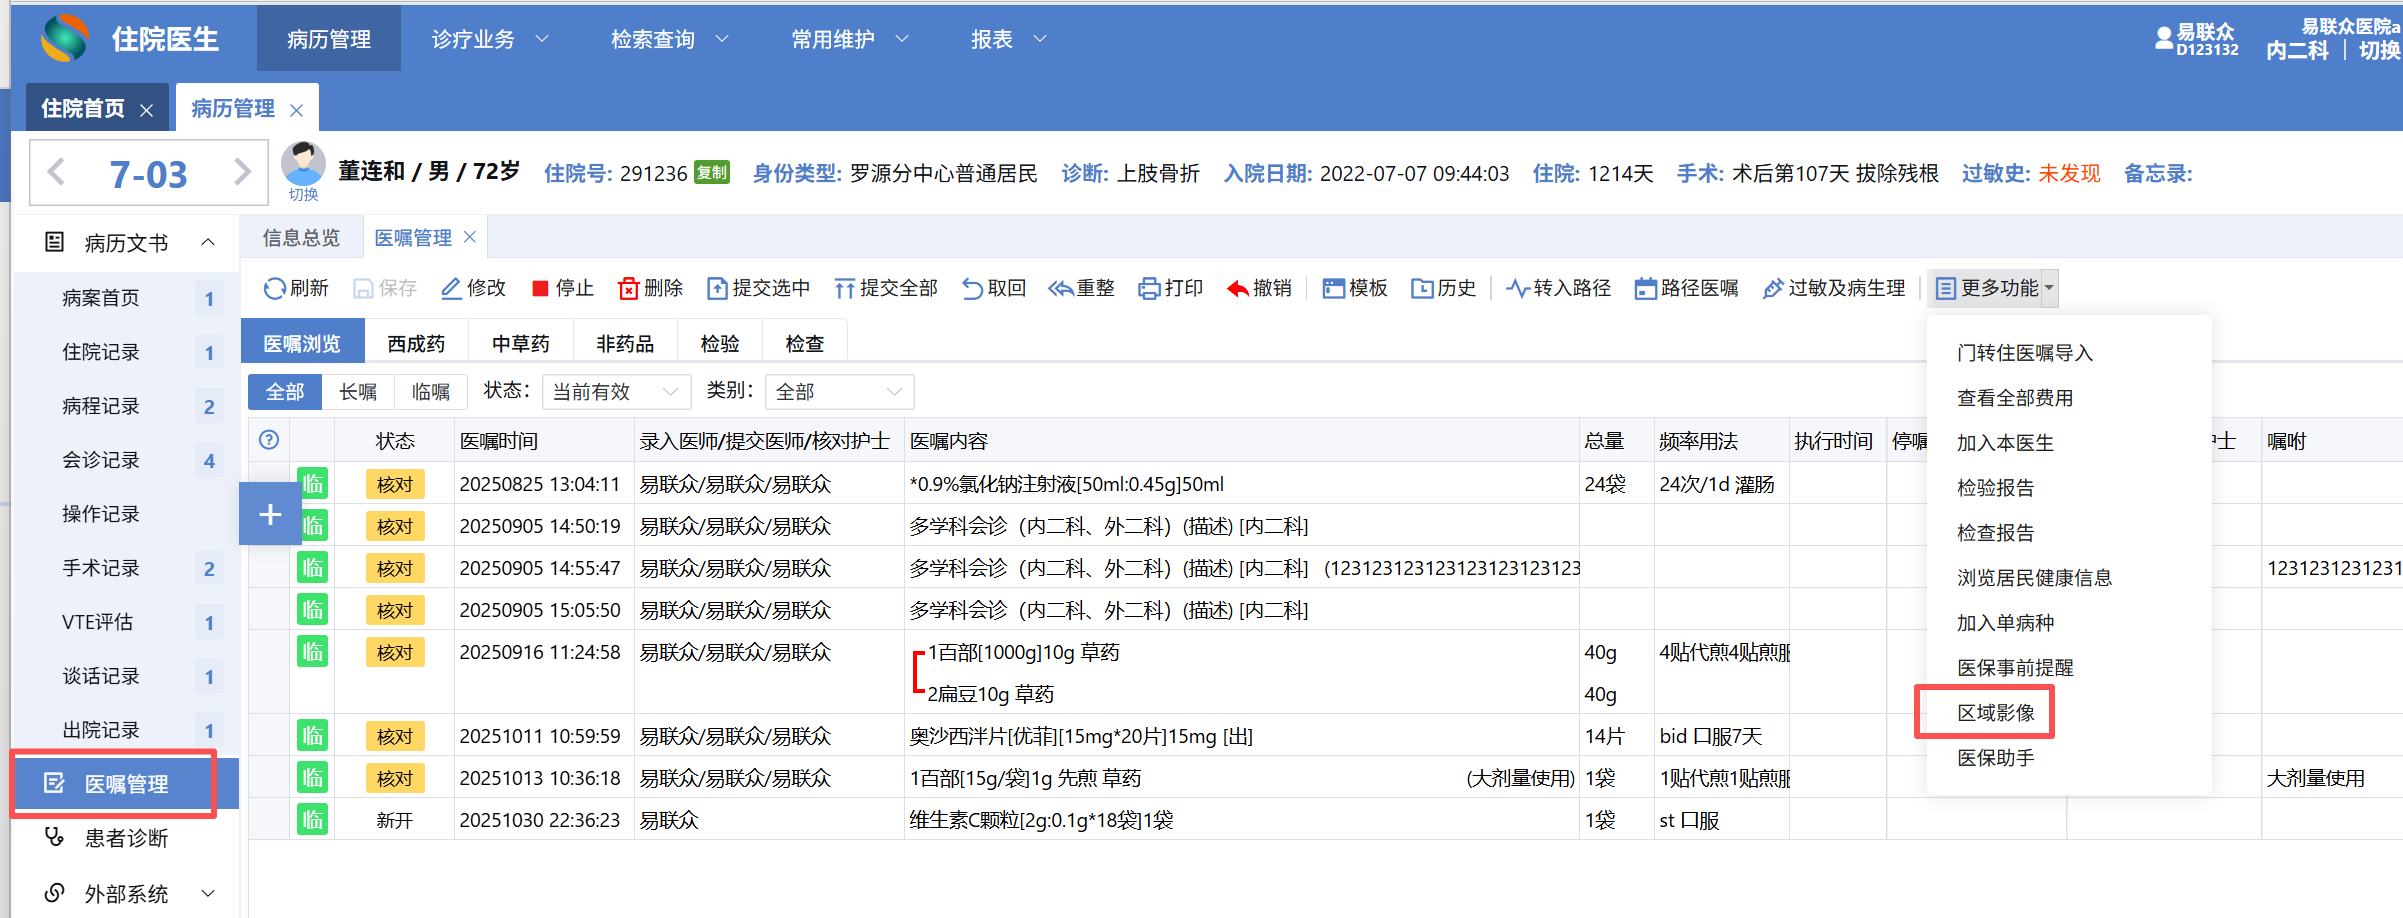Click the 模板 template icon

click(x=1333, y=289)
